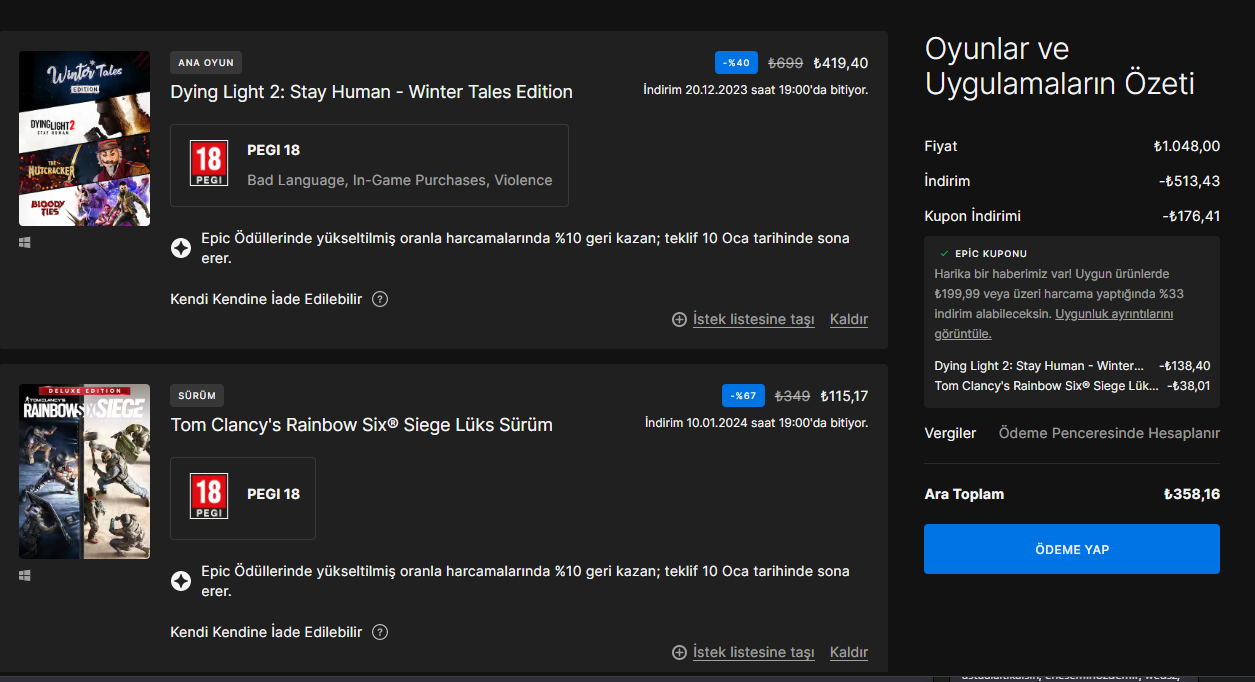Open Uygunluk ayrıntılarını görüntüle coupon link

tap(1054, 323)
